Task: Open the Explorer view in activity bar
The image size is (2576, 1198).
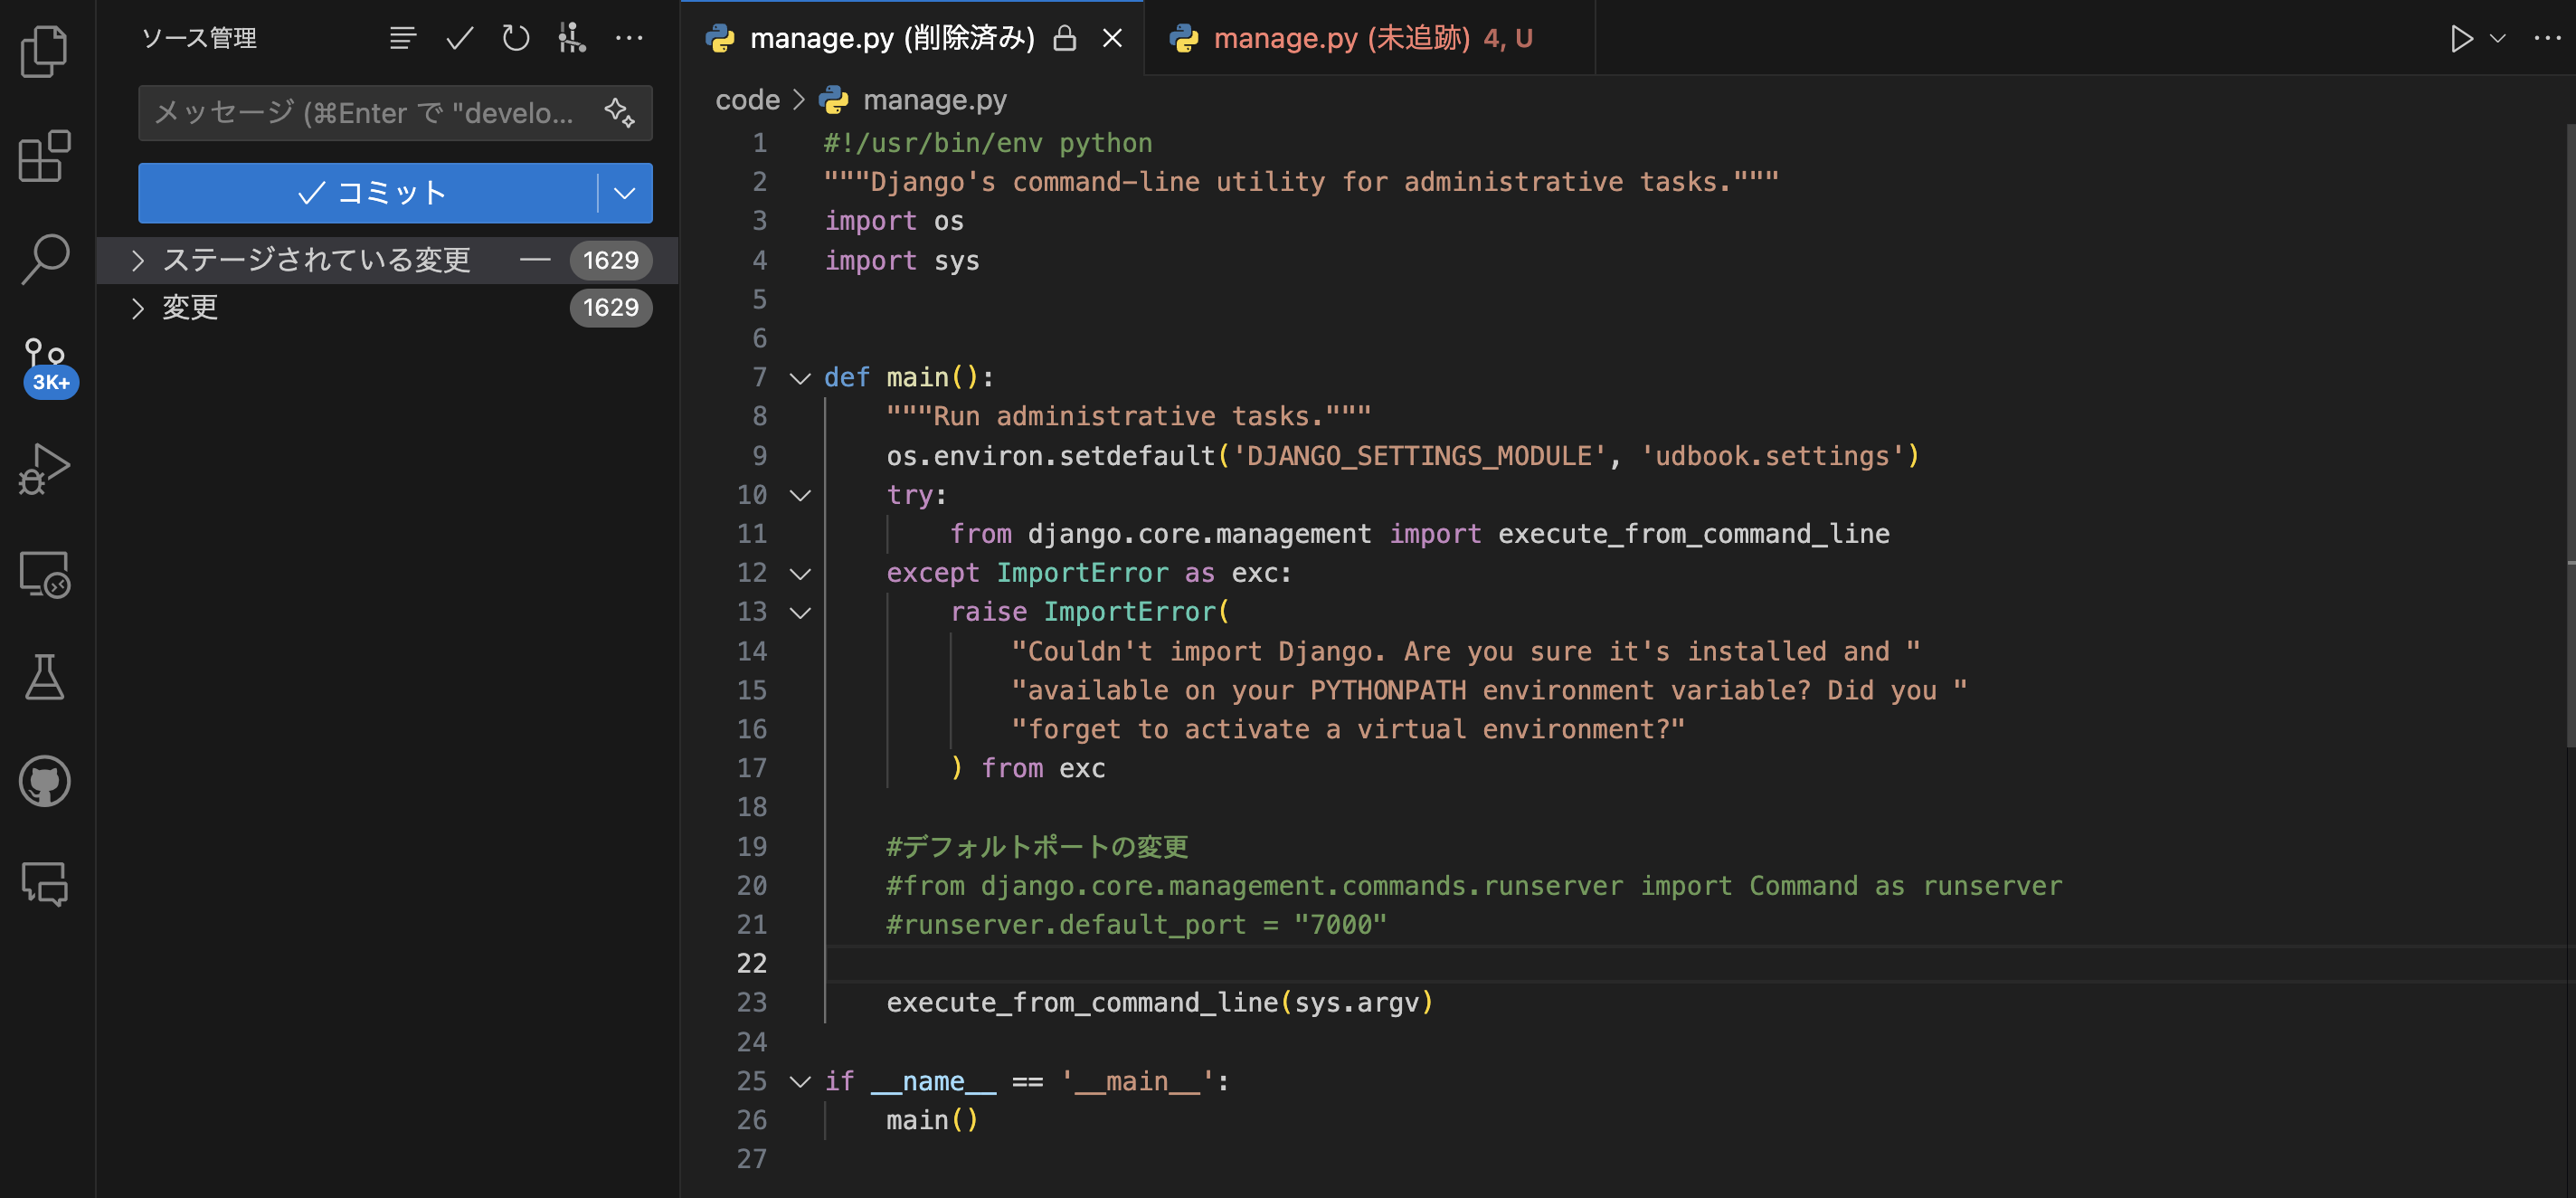Action: 44,50
